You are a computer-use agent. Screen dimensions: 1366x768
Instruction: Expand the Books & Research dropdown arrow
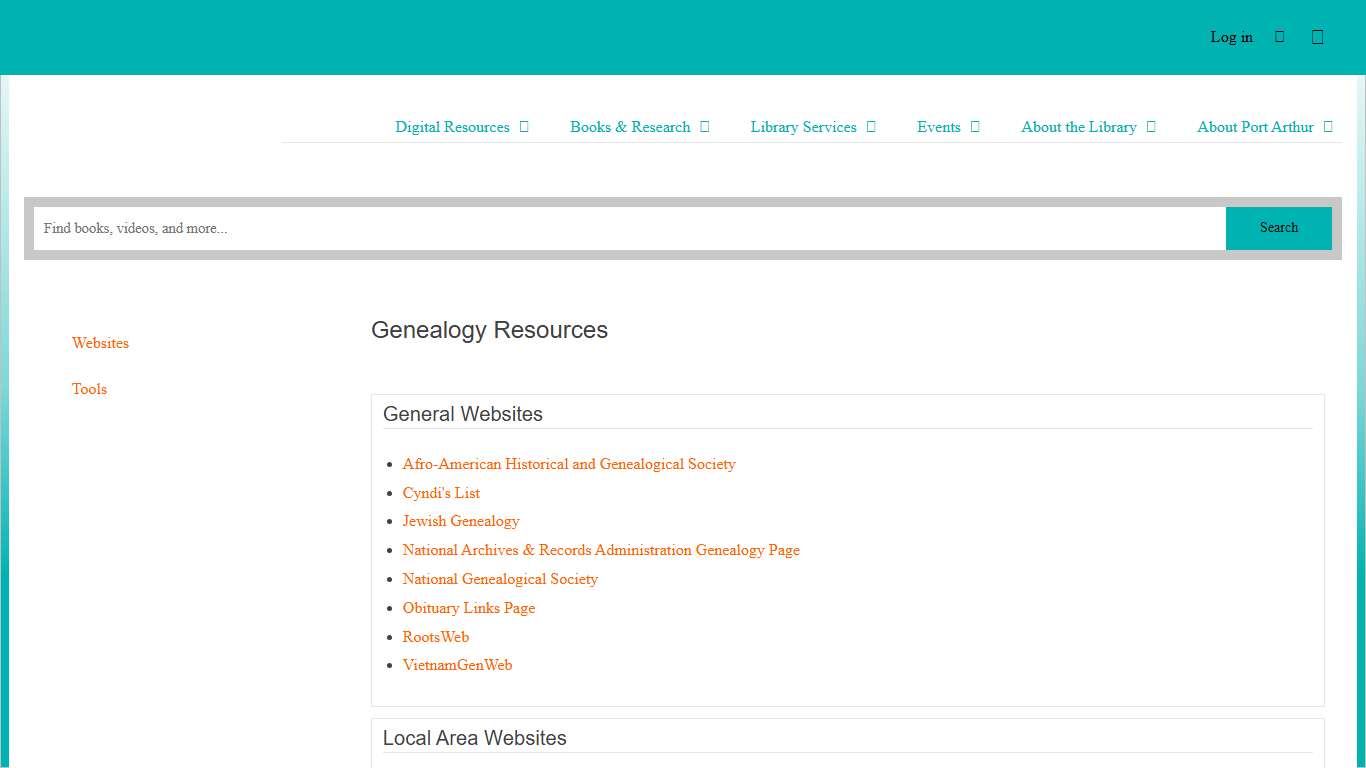point(704,127)
